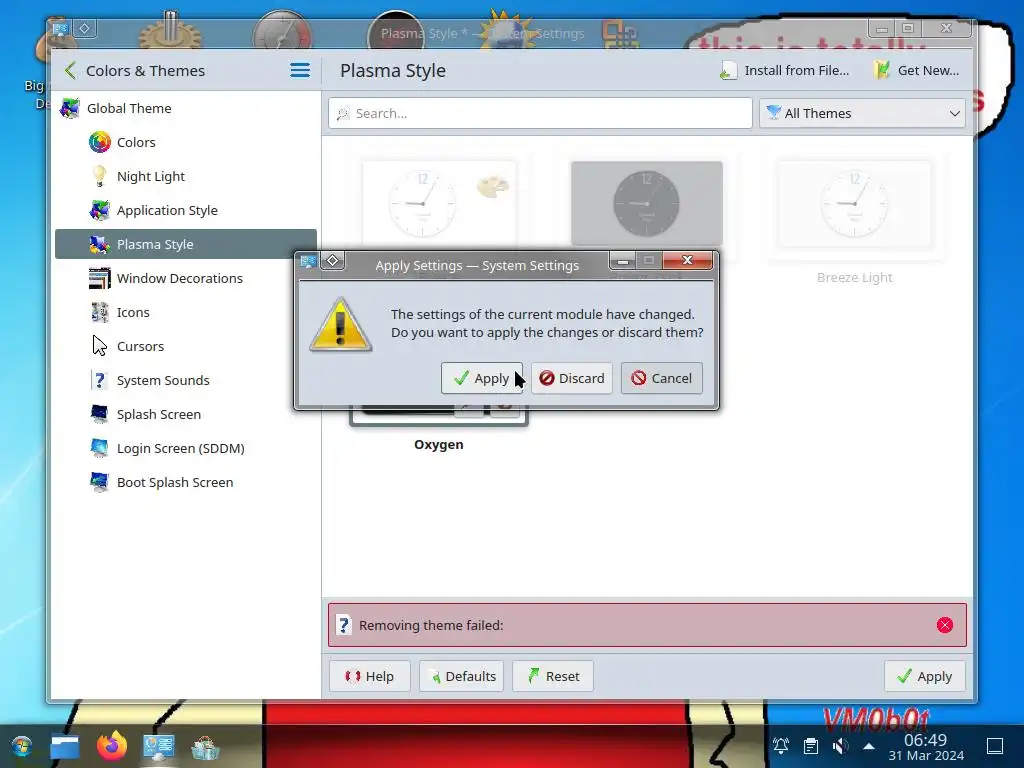Screen dimensions: 1024x768
Task: Click the bottom-right Apply button
Action: point(925,676)
